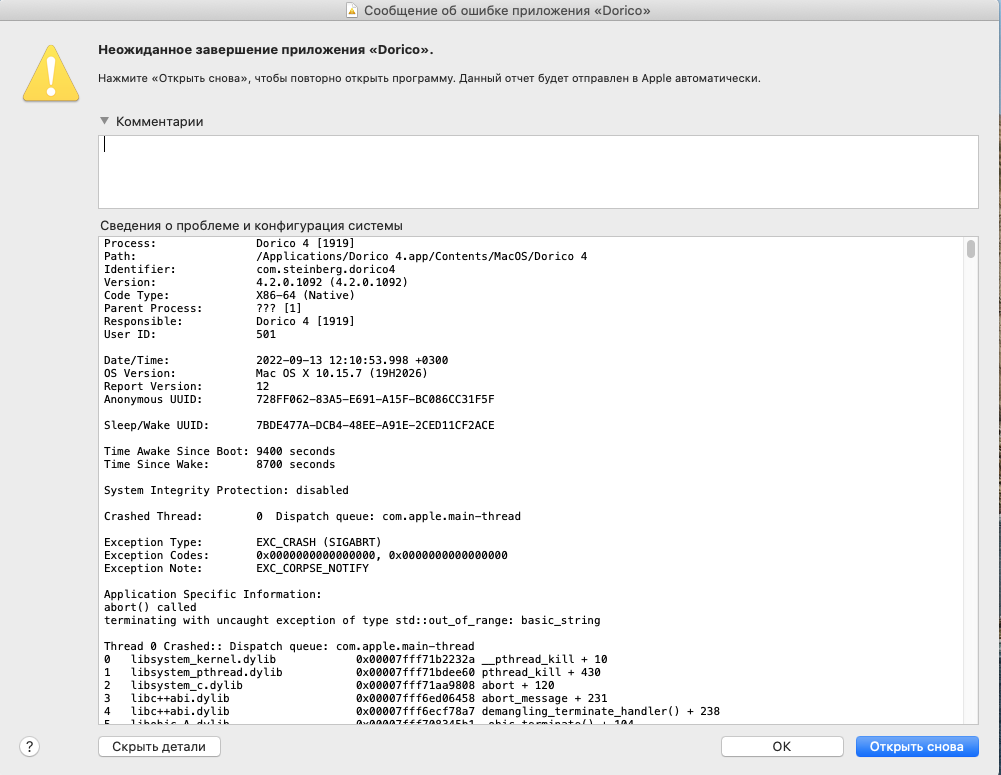Viewport: 1001px width, 775px height.
Task: Click the Anonymous UUID 728FF062 line
Action: click(x=299, y=399)
